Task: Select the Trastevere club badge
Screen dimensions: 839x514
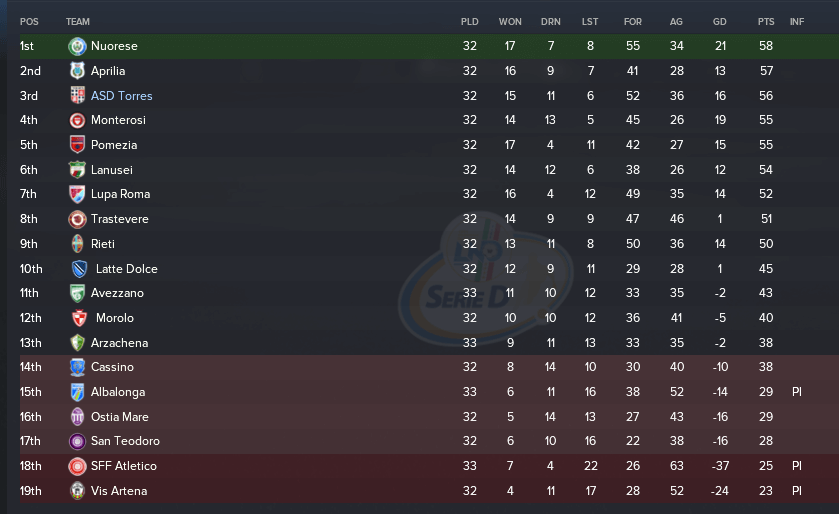Action: [77, 219]
